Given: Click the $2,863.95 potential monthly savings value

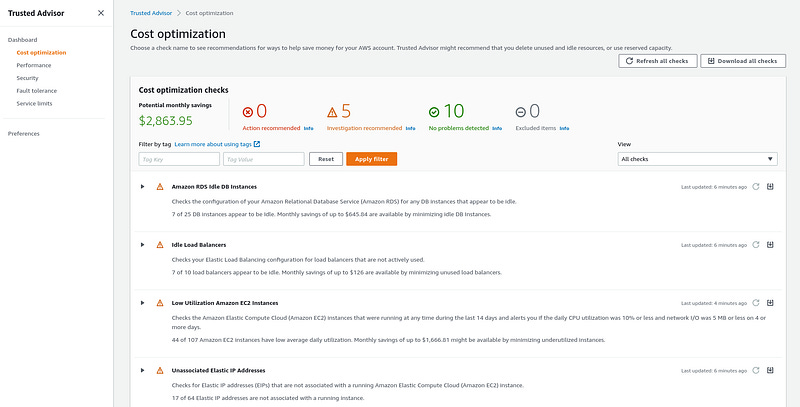Looking at the screenshot, I should (166, 121).
